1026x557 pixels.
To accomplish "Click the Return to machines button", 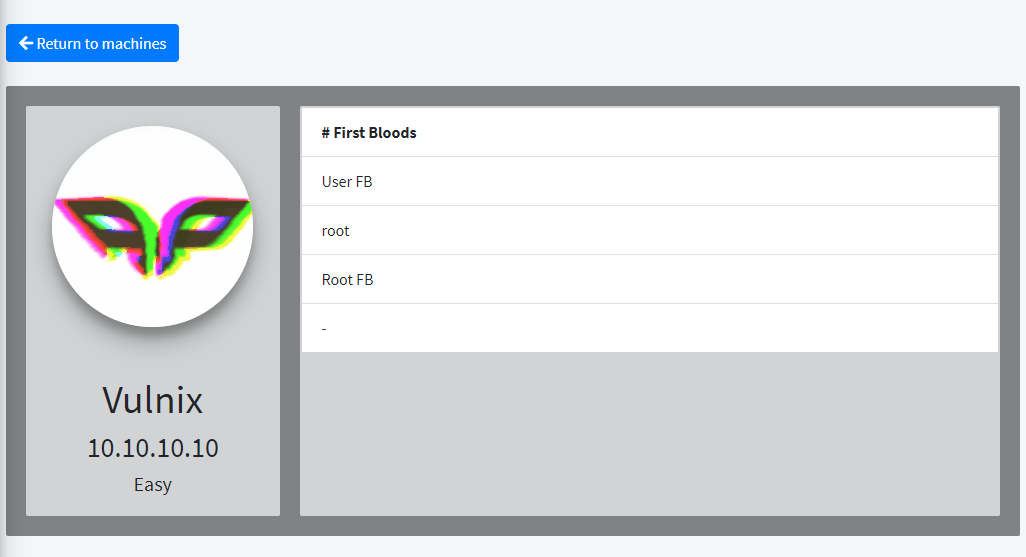I will (92, 43).
